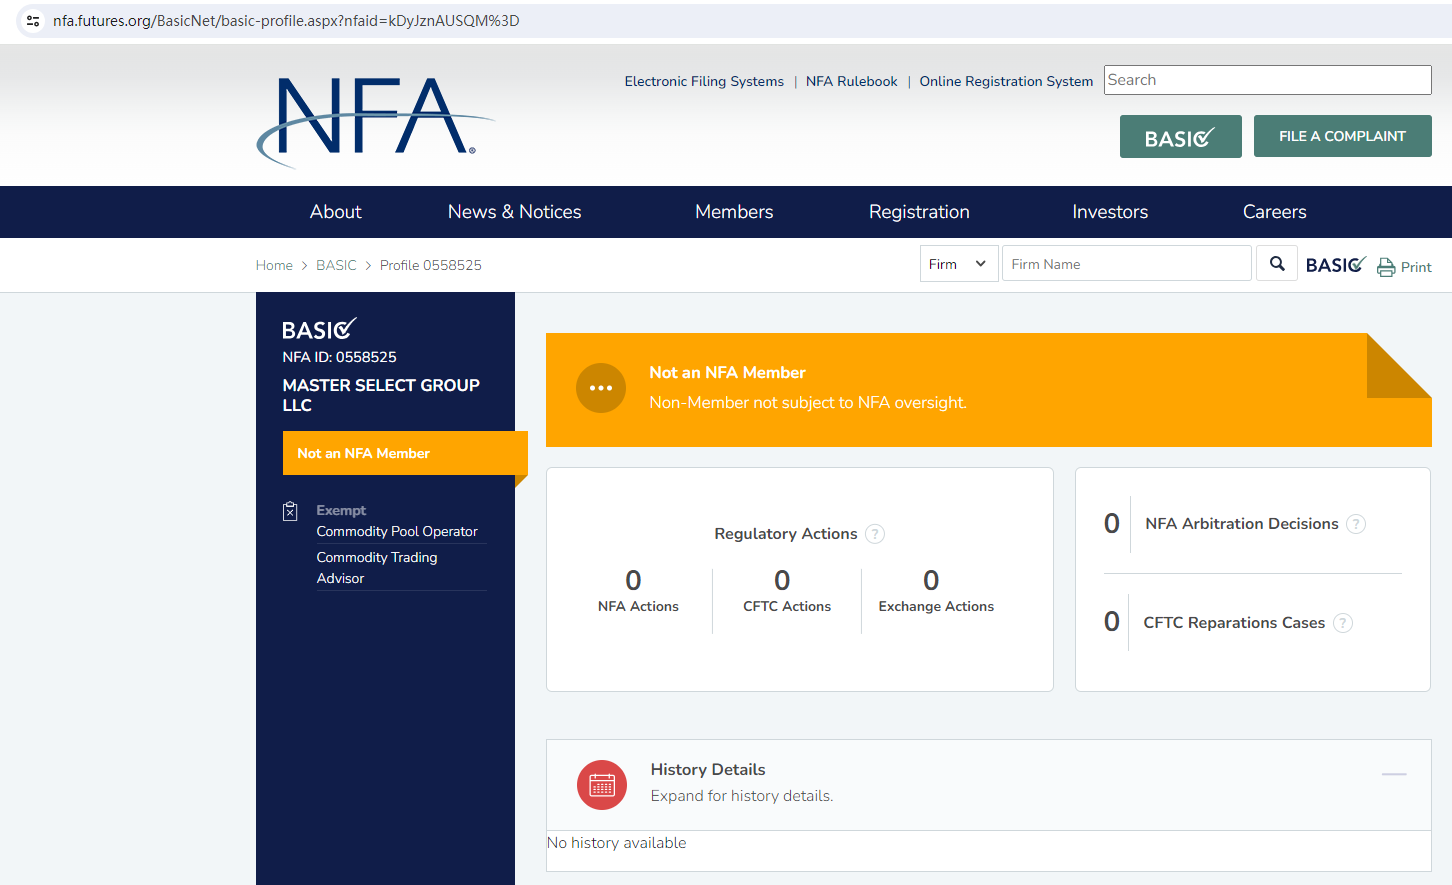The width and height of the screenshot is (1452, 885).
Task: Open the Registration navigation menu
Action: point(919,212)
